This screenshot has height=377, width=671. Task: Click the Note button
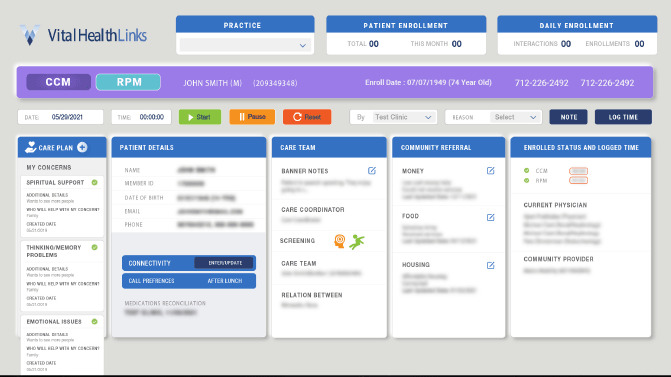tap(568, 117)
